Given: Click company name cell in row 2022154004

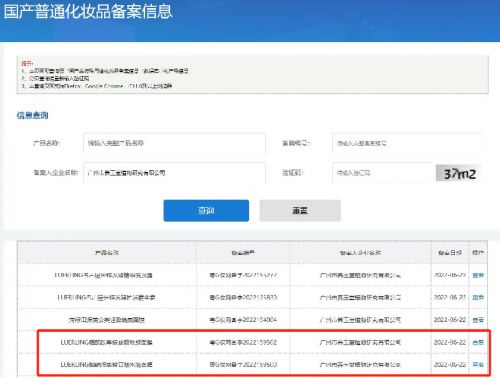Looking at the screenshot, I should coord(360,320).
